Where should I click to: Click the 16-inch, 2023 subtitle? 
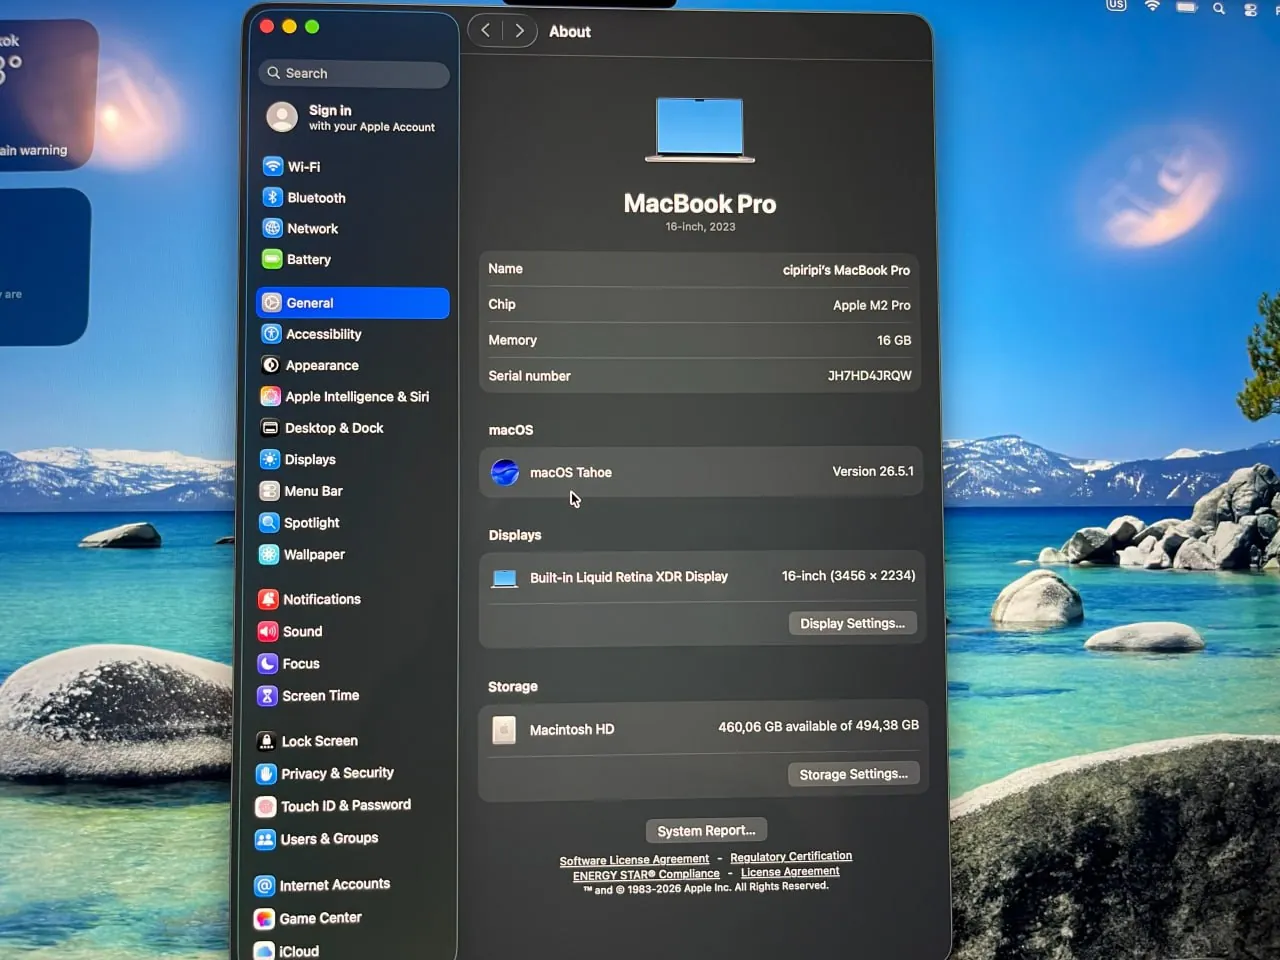tap(700, 227)
